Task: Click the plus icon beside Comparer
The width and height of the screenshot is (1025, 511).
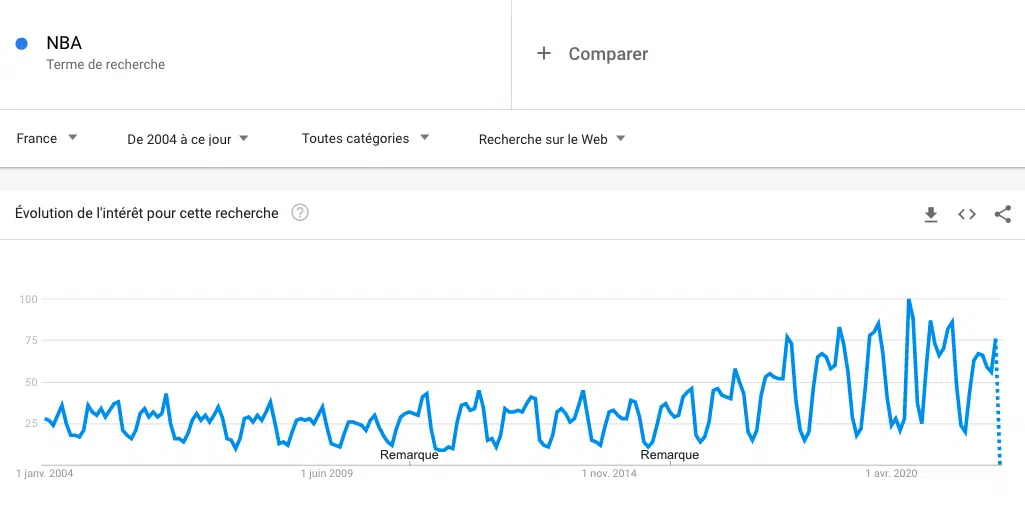Action: point(544,54)
